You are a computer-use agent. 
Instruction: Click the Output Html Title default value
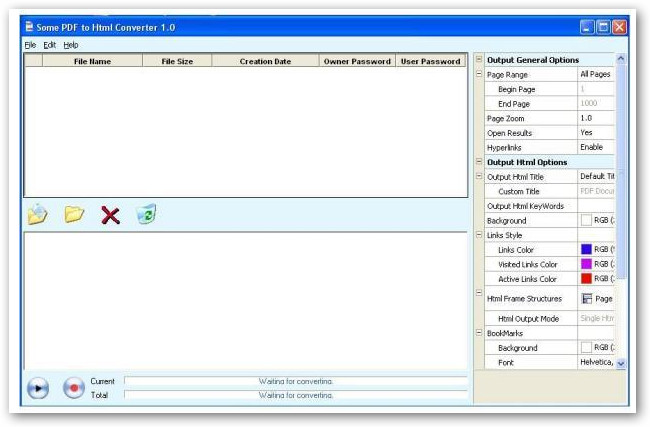click(596, 176)
